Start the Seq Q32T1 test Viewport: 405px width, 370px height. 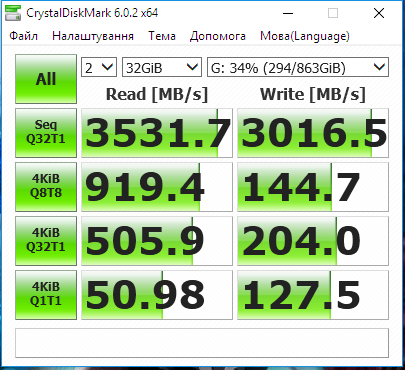(46, 133)
